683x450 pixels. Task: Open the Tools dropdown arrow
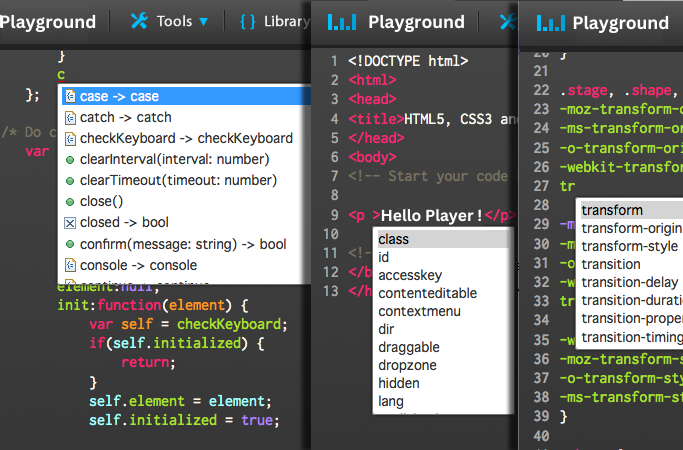coord(203,22)
